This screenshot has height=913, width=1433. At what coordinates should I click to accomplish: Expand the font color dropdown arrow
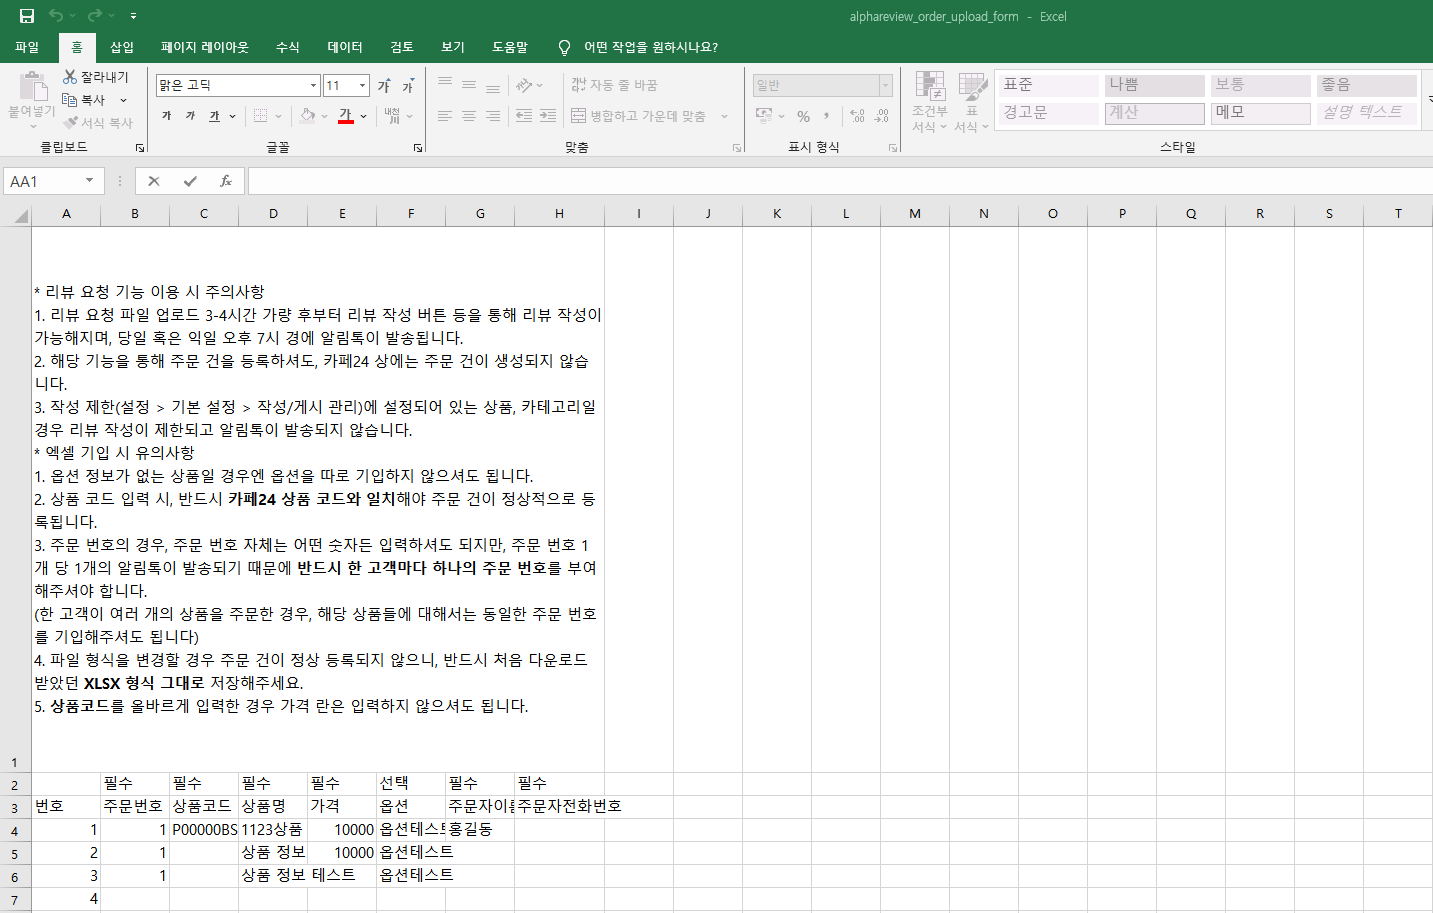tap(364, 116)
